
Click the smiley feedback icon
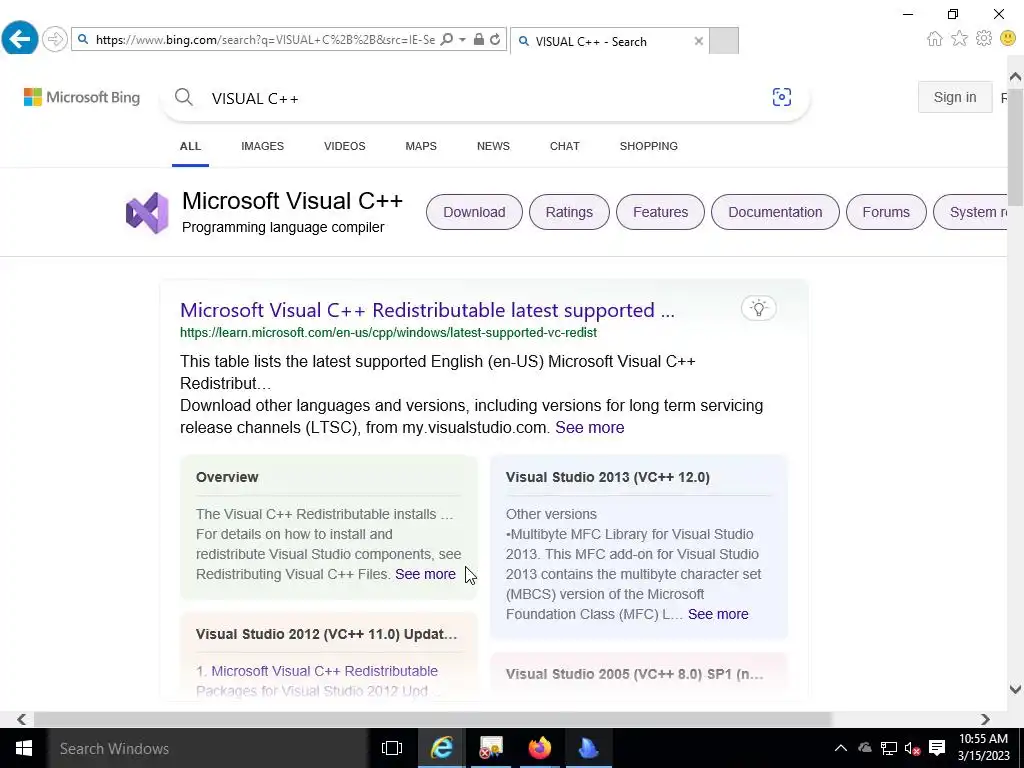(1008, 39)
